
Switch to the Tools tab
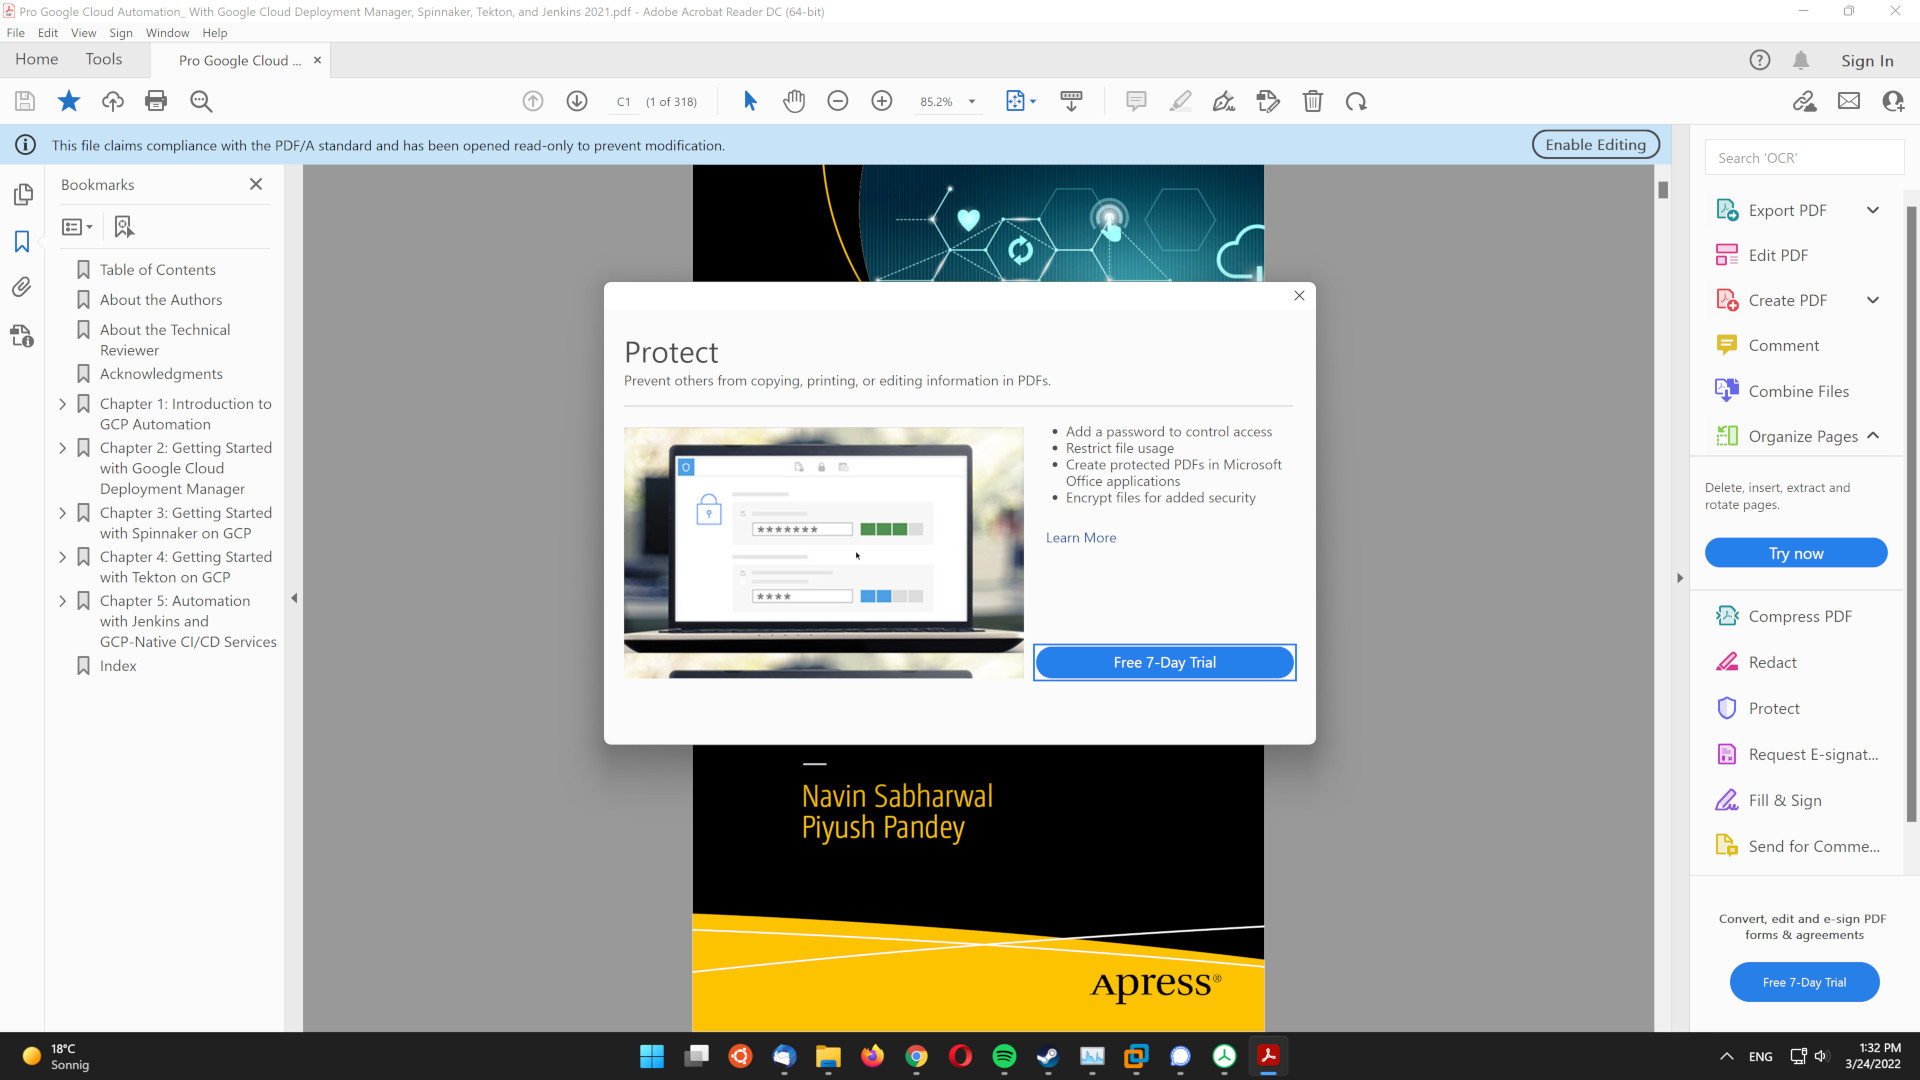104,59
